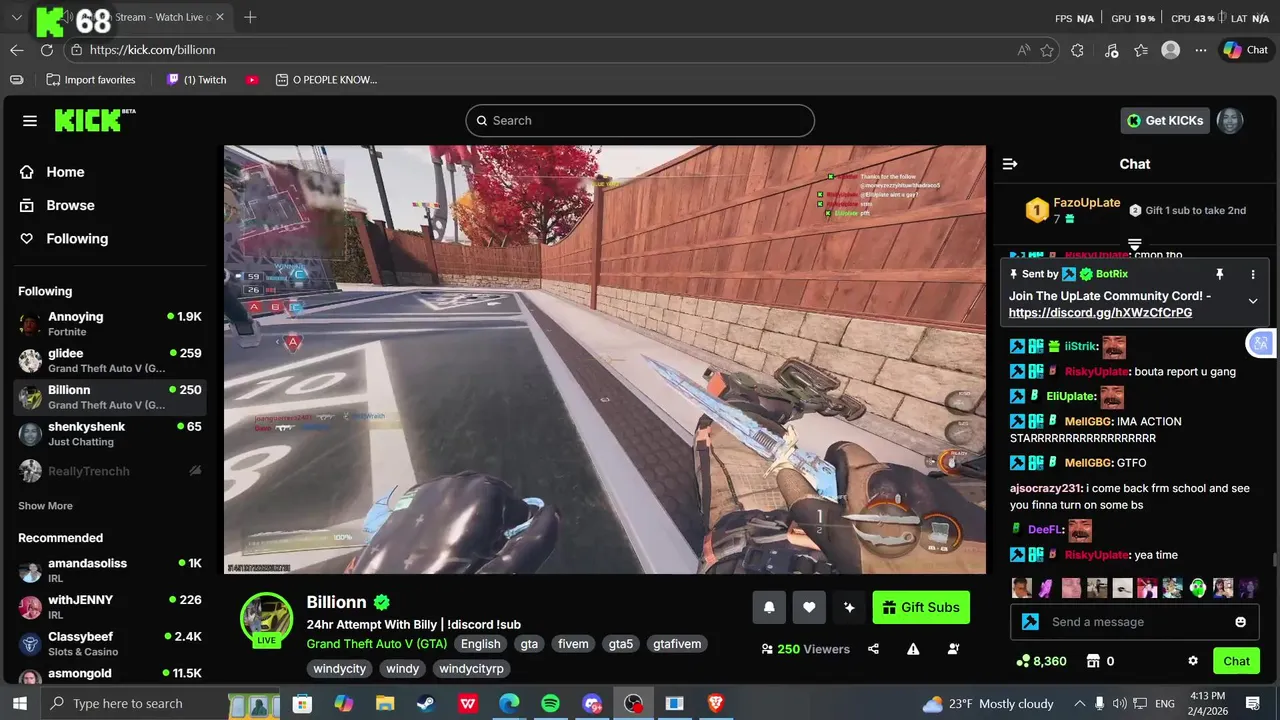Viewport: 1280px width, 720px height.
Task: Collapse the chat panel with arrow icon
Action: 1010,164
